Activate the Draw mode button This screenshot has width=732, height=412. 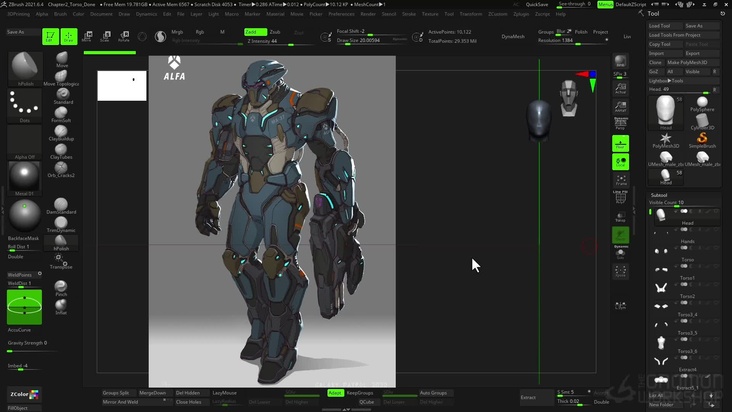[69, 37]
